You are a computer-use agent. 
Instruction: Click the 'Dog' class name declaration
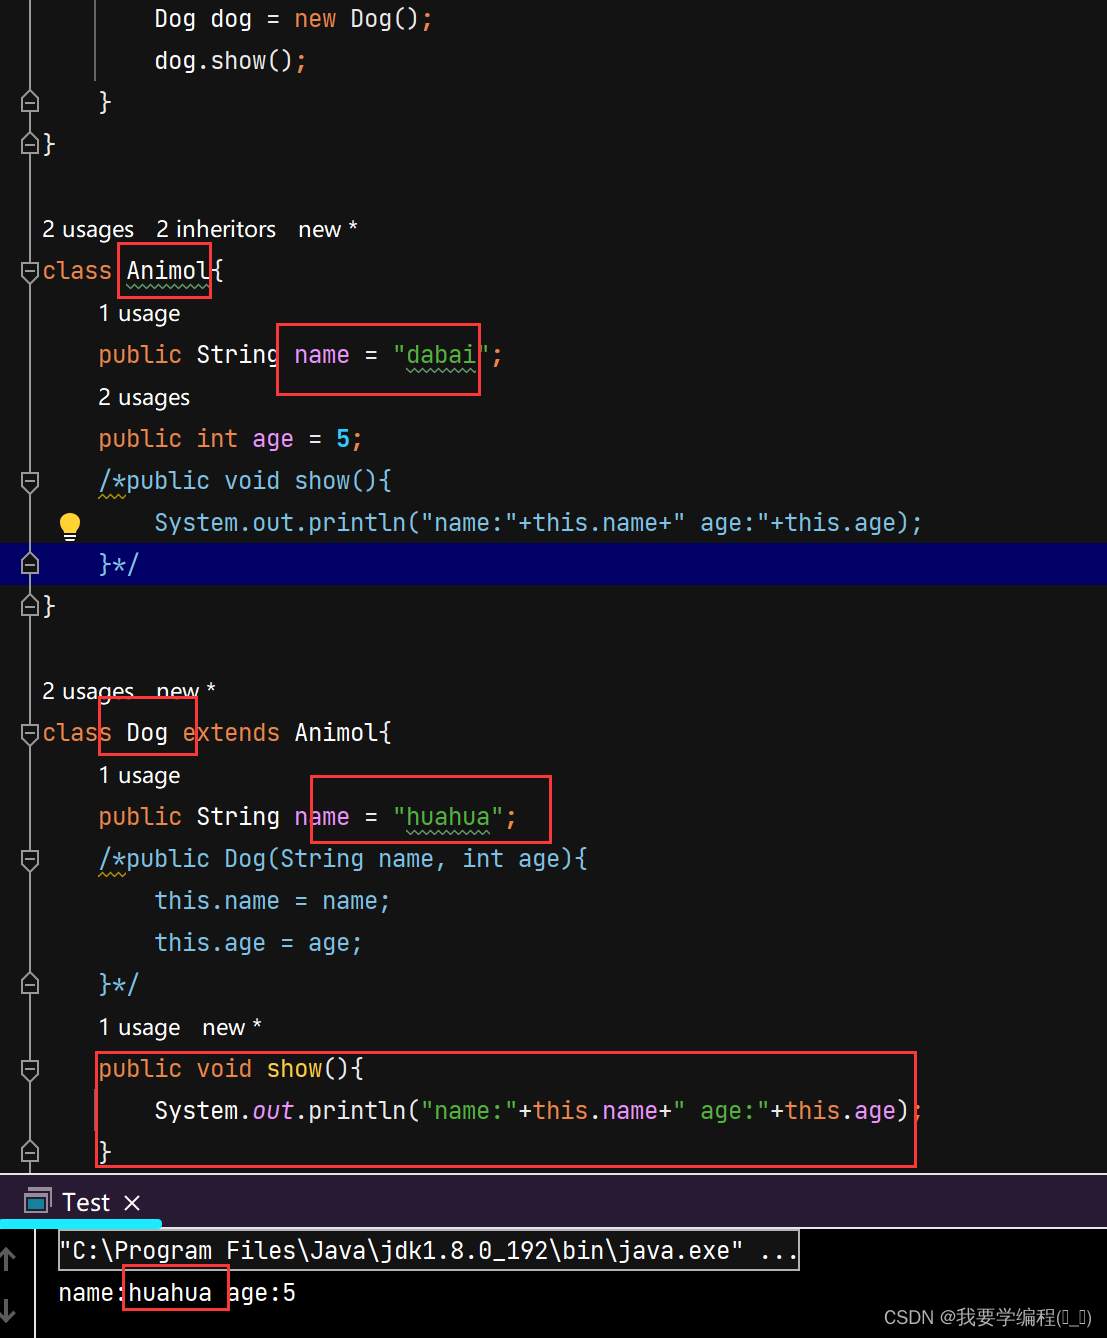(x=147, y=733)
